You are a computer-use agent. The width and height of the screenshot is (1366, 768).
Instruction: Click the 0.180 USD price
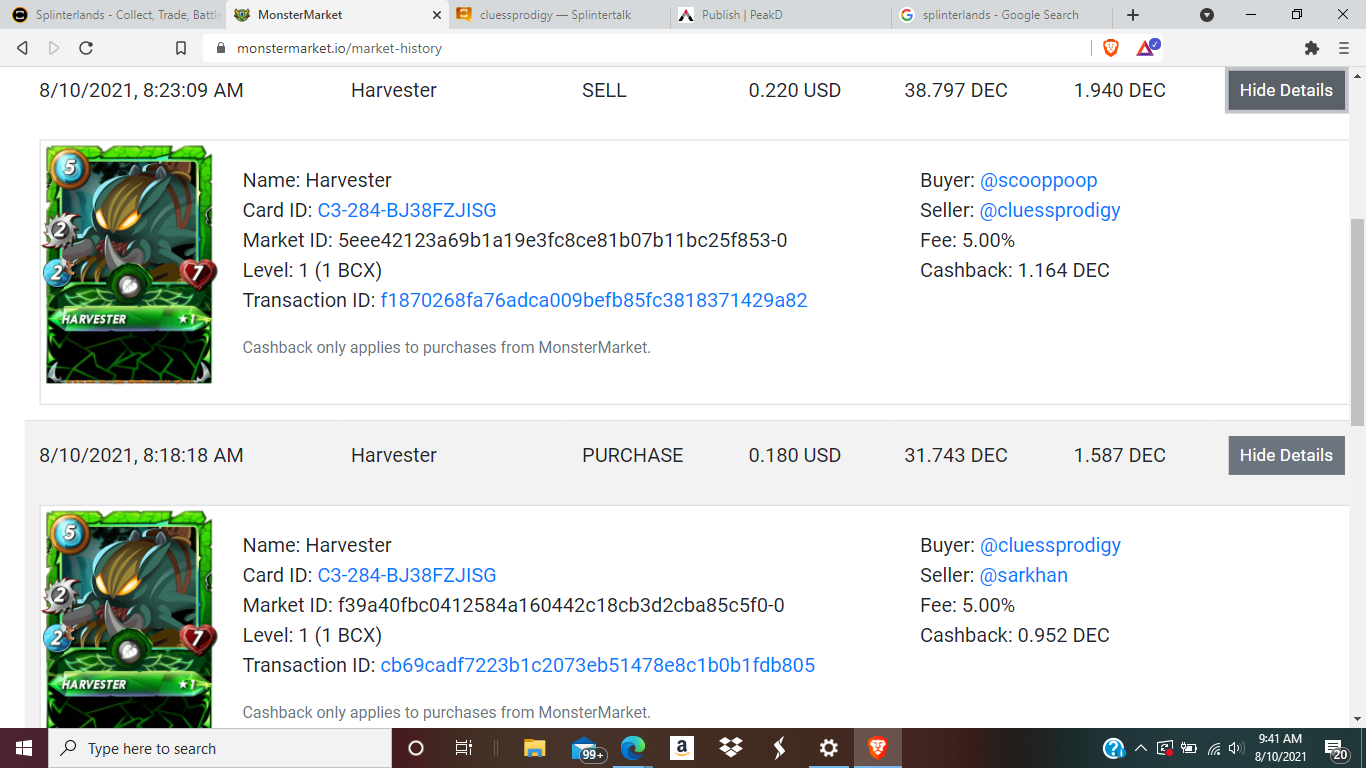(795, 455)
